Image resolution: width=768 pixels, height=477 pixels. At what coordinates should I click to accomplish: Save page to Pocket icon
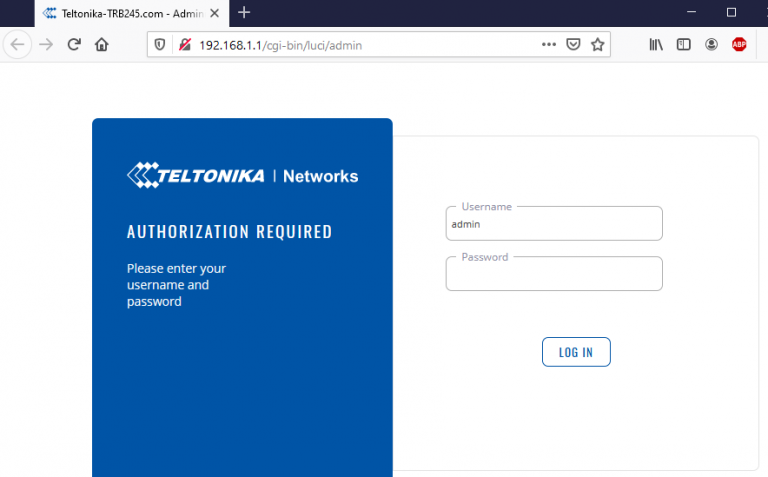point(574,45)
